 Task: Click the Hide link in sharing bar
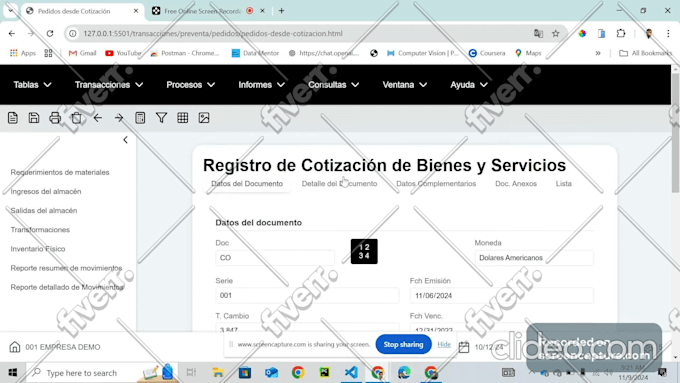(444, 344)
